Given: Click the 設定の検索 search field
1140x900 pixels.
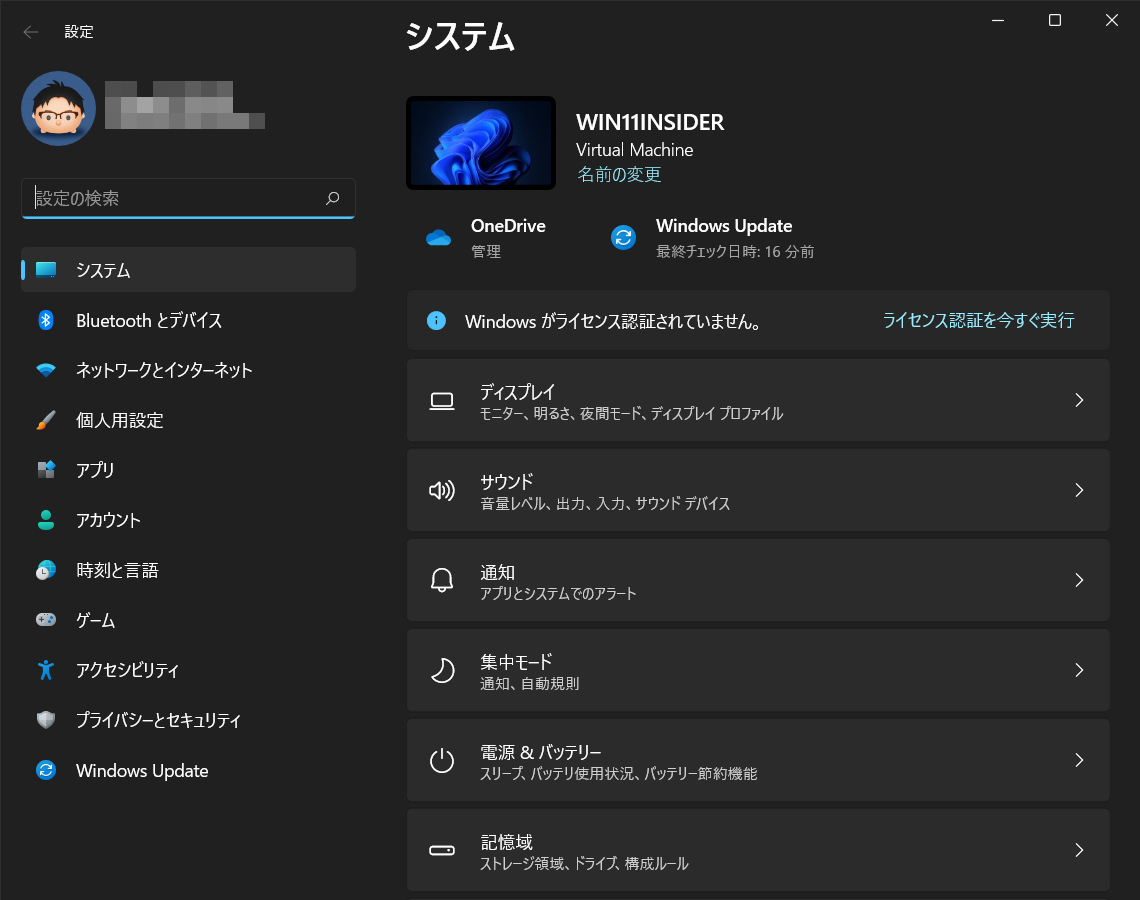Looking at the screenshot, I should [x=188, y=198].
